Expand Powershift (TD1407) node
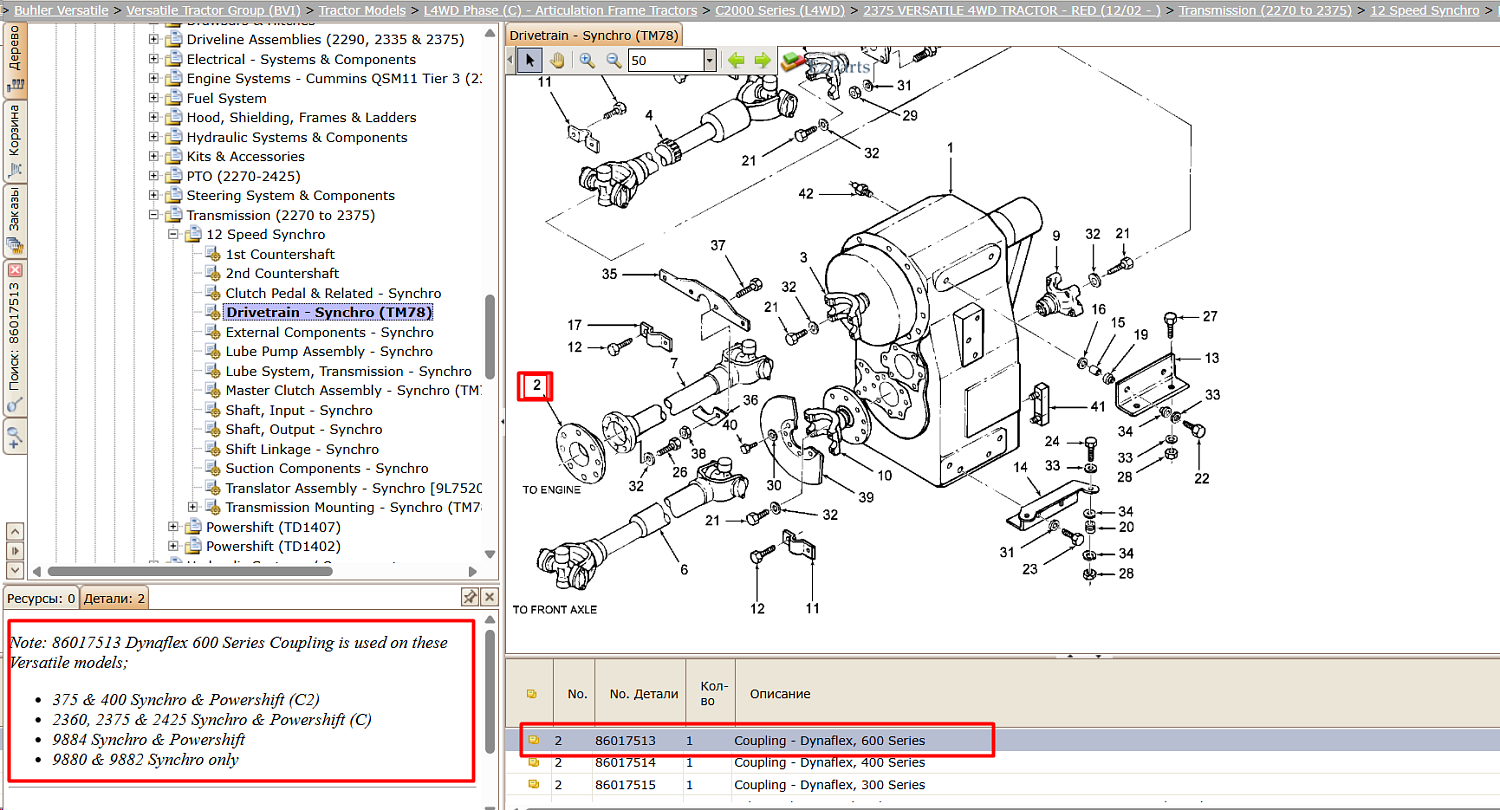The width and height of the screenshot is (1500, 810). [173, 527]
